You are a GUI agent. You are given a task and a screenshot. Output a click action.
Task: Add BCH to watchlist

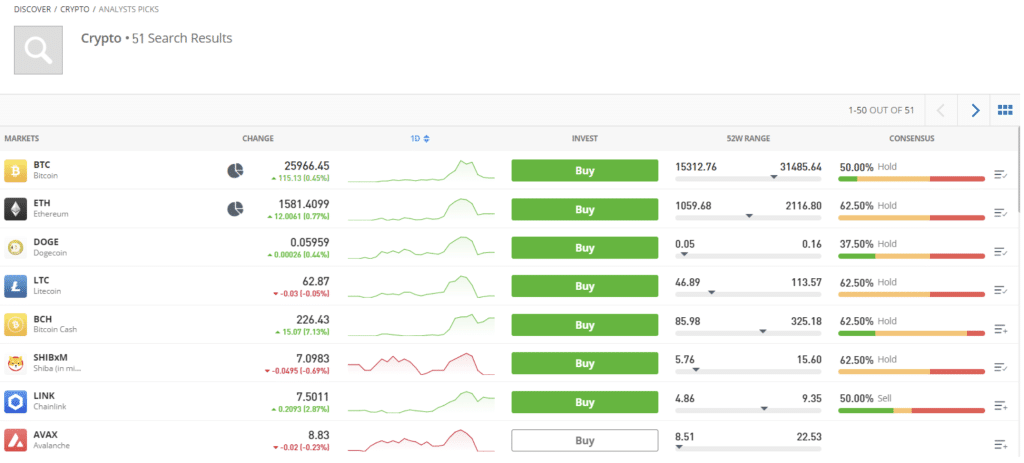point(1000,328)
